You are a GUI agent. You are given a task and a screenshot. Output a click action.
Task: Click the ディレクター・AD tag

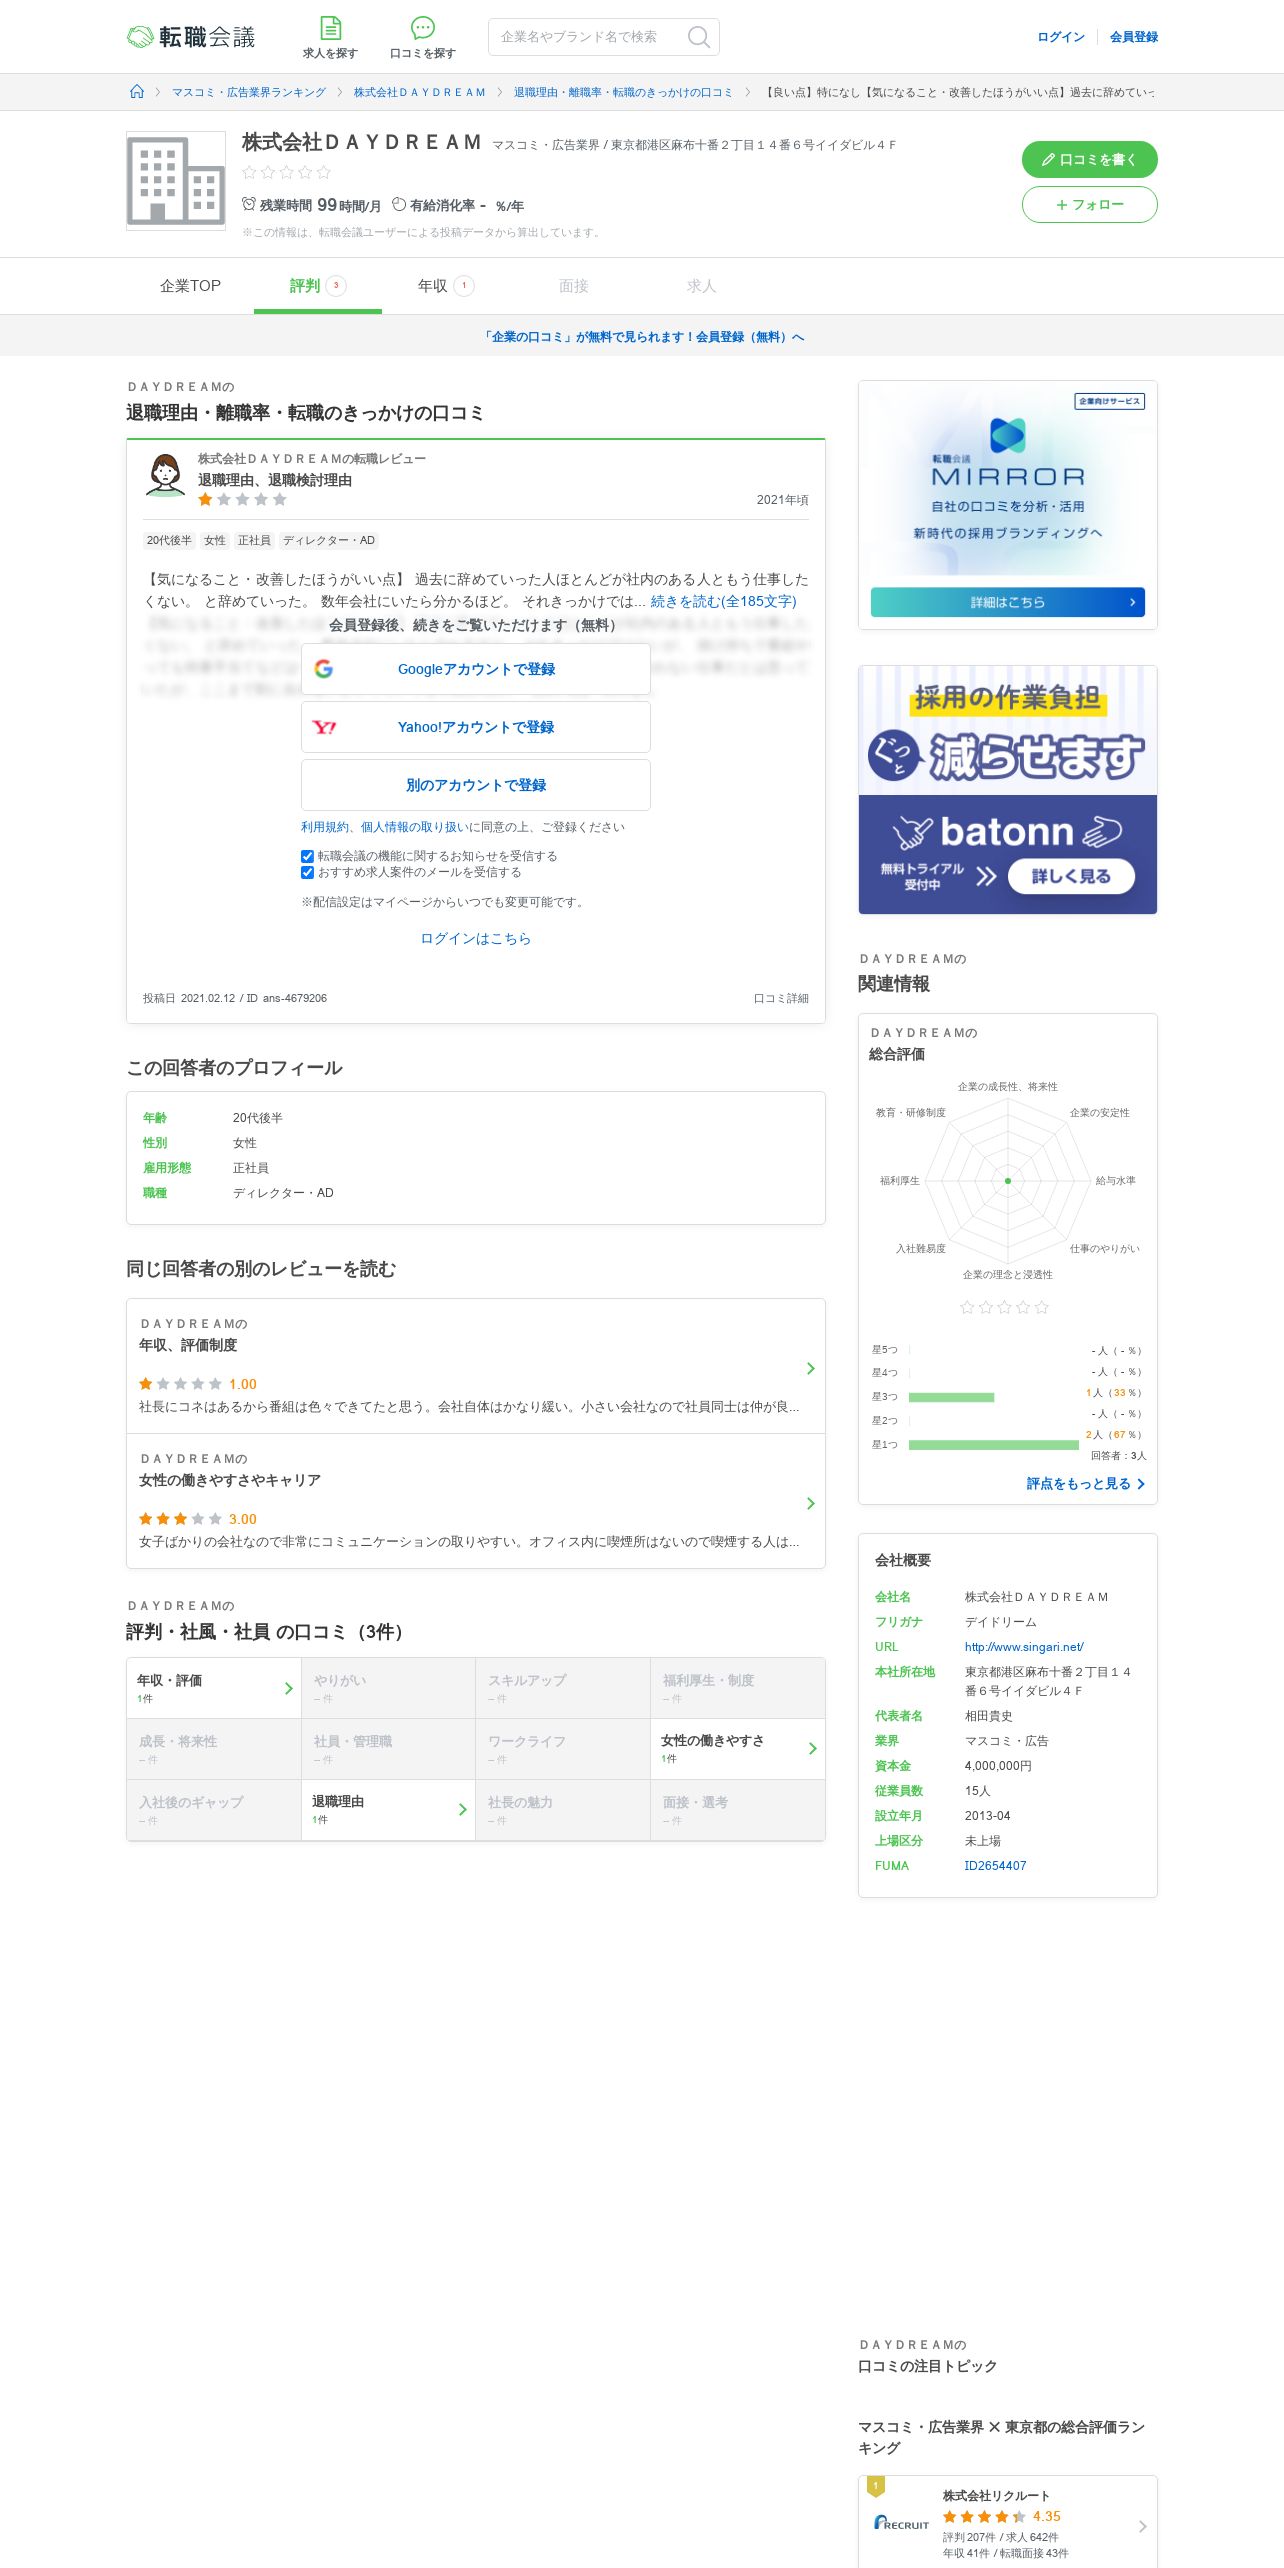[x=329, y=540]
